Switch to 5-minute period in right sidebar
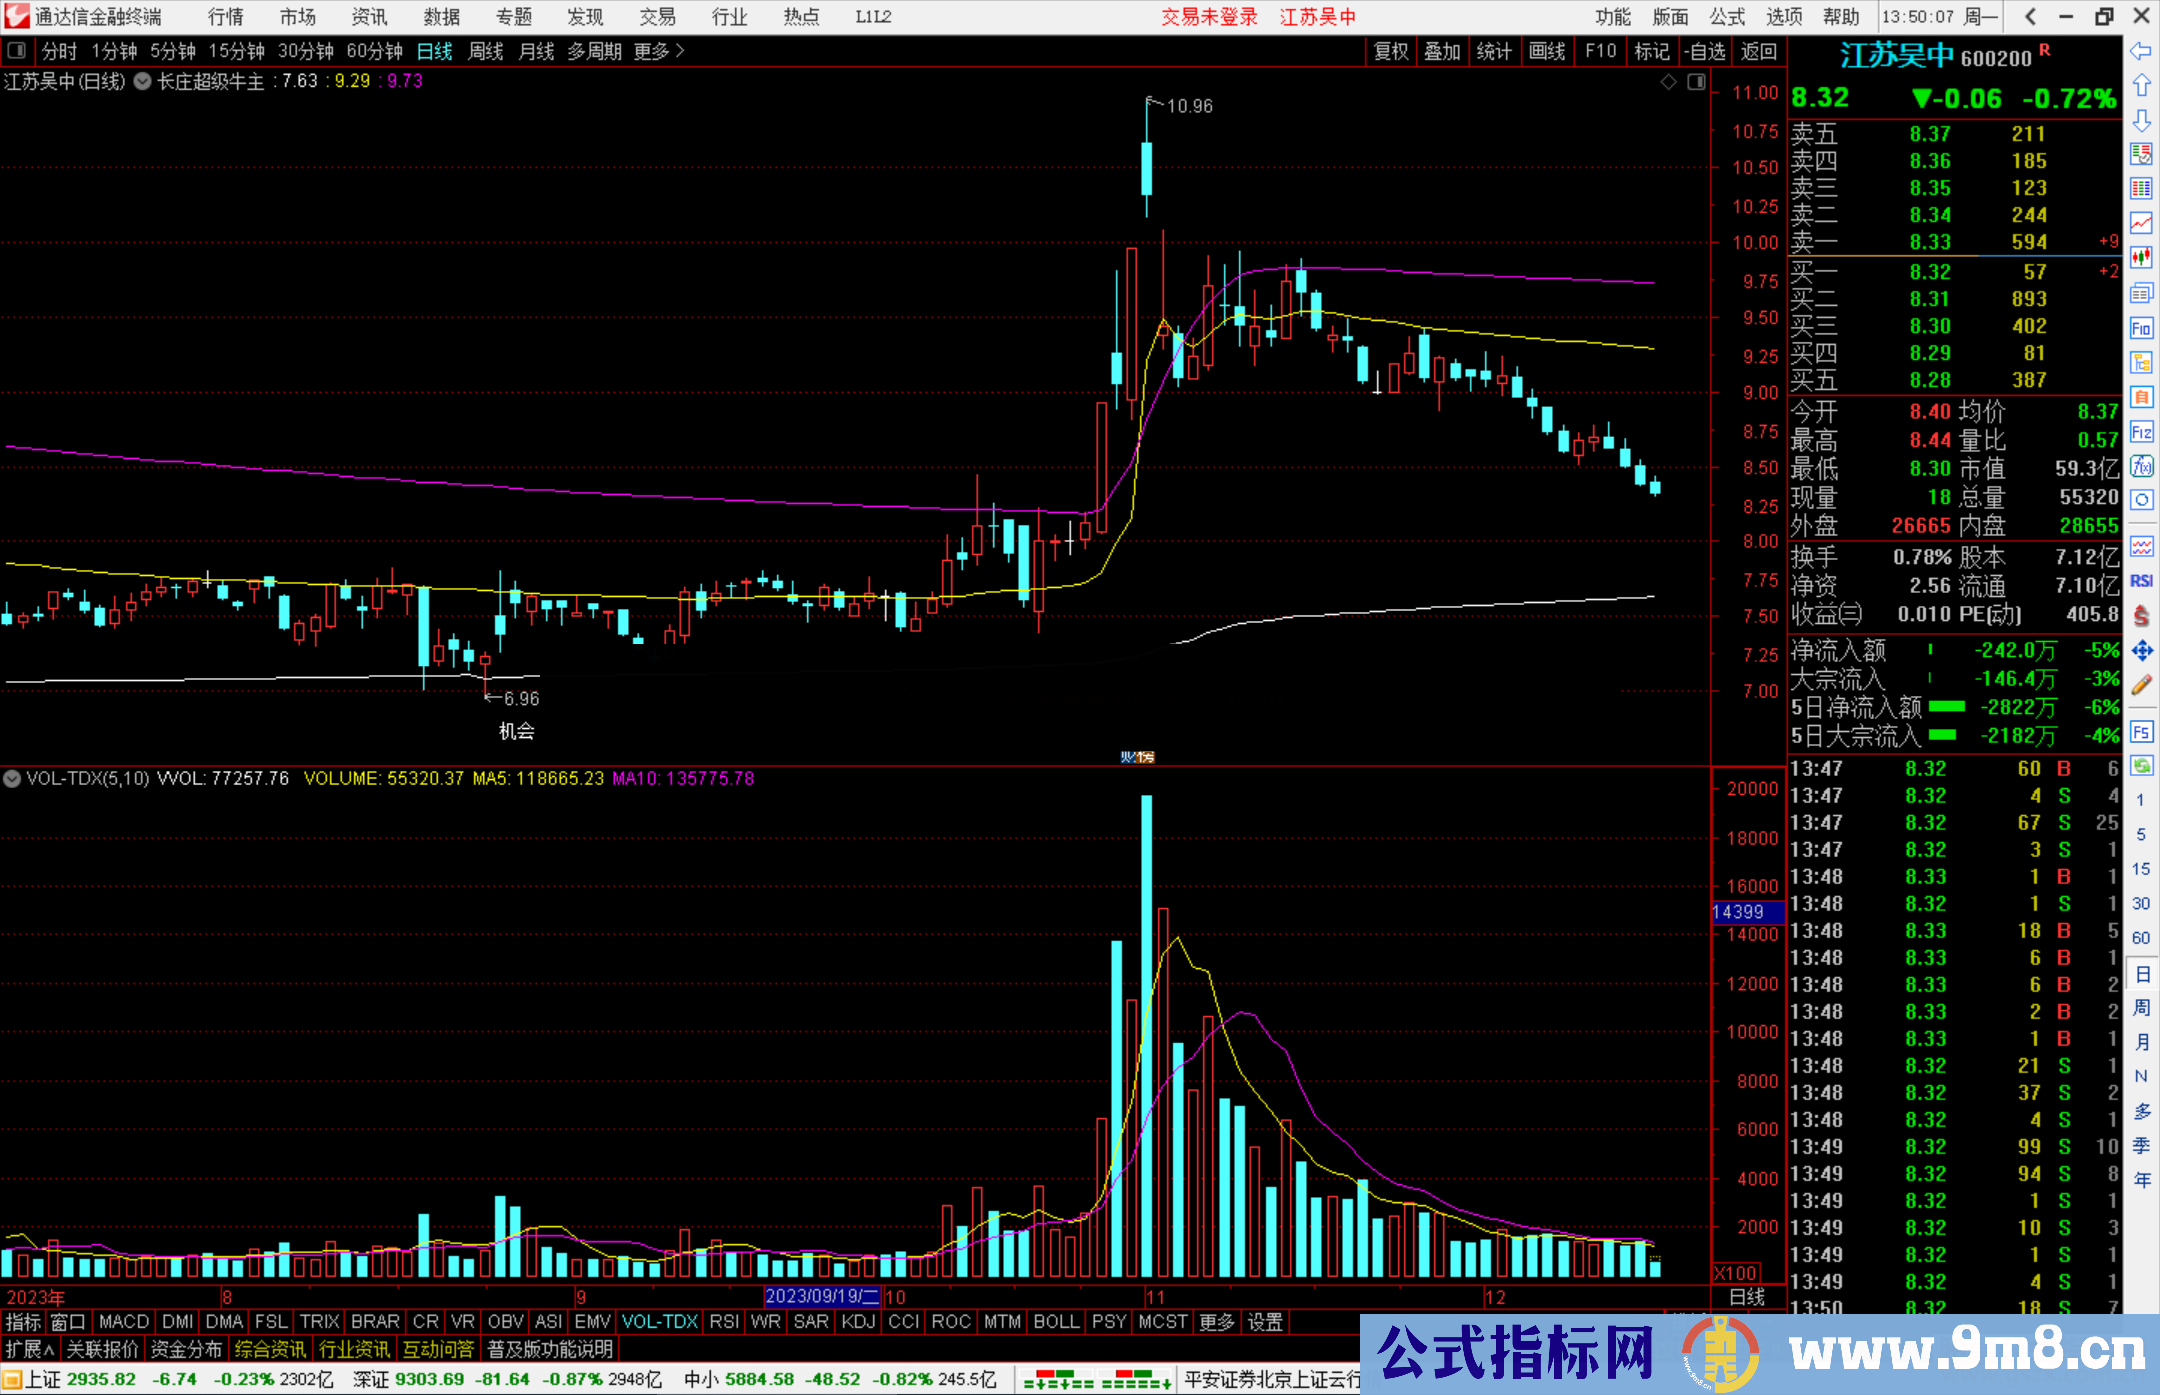2160x1395 pixels. tap(2140, 834)
